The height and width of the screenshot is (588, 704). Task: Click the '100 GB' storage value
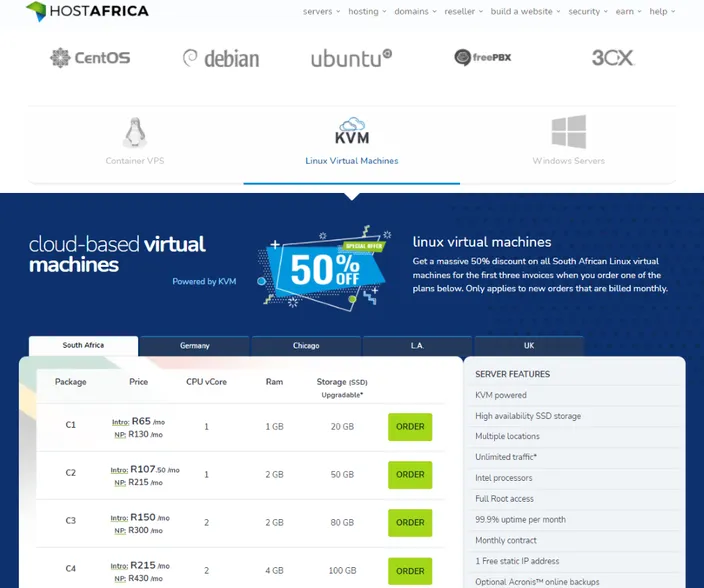tap(342, 570)
